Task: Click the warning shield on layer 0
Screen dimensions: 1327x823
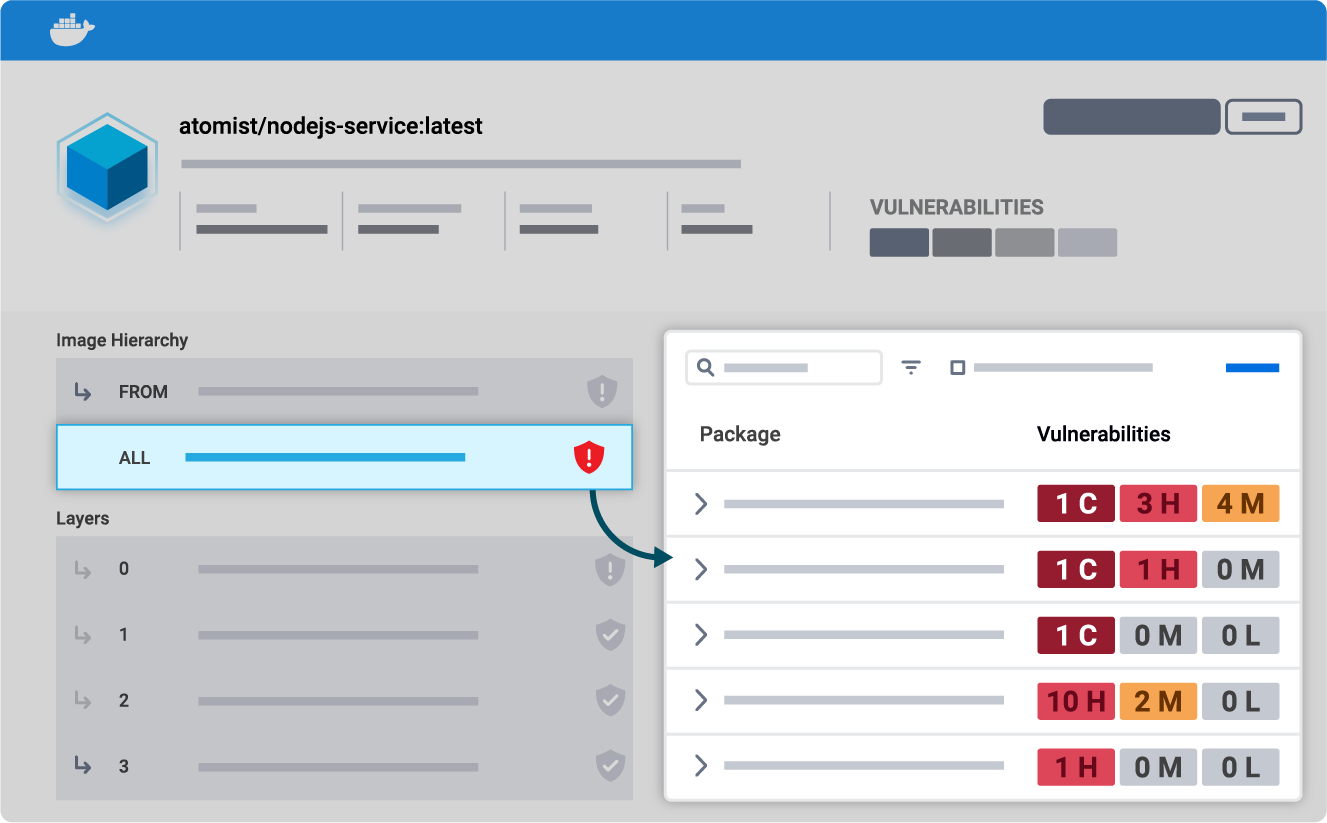Action: [609, 570]
